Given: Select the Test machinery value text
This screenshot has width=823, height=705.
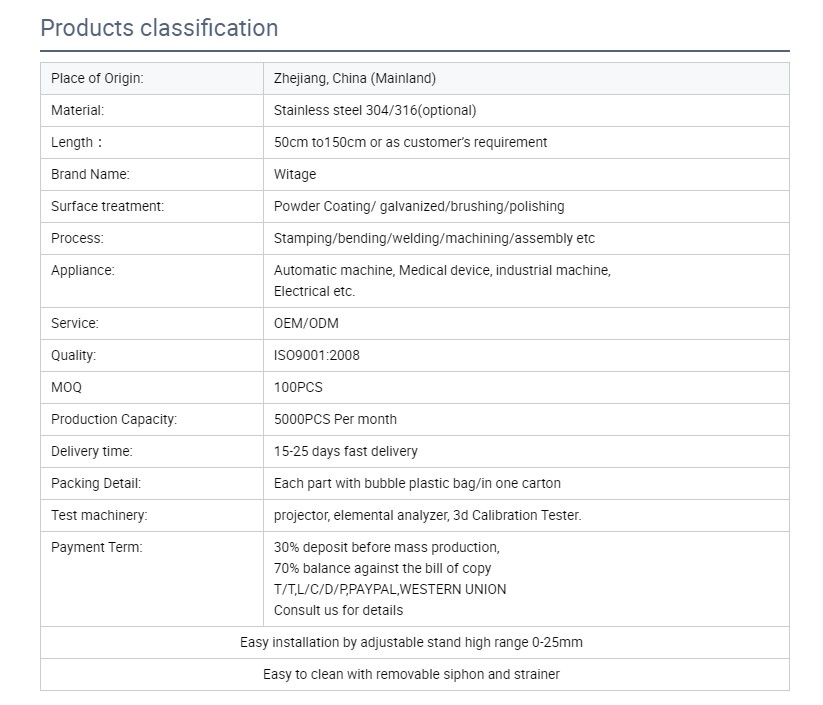Looking at the screenshot, I should pos(427,516).
